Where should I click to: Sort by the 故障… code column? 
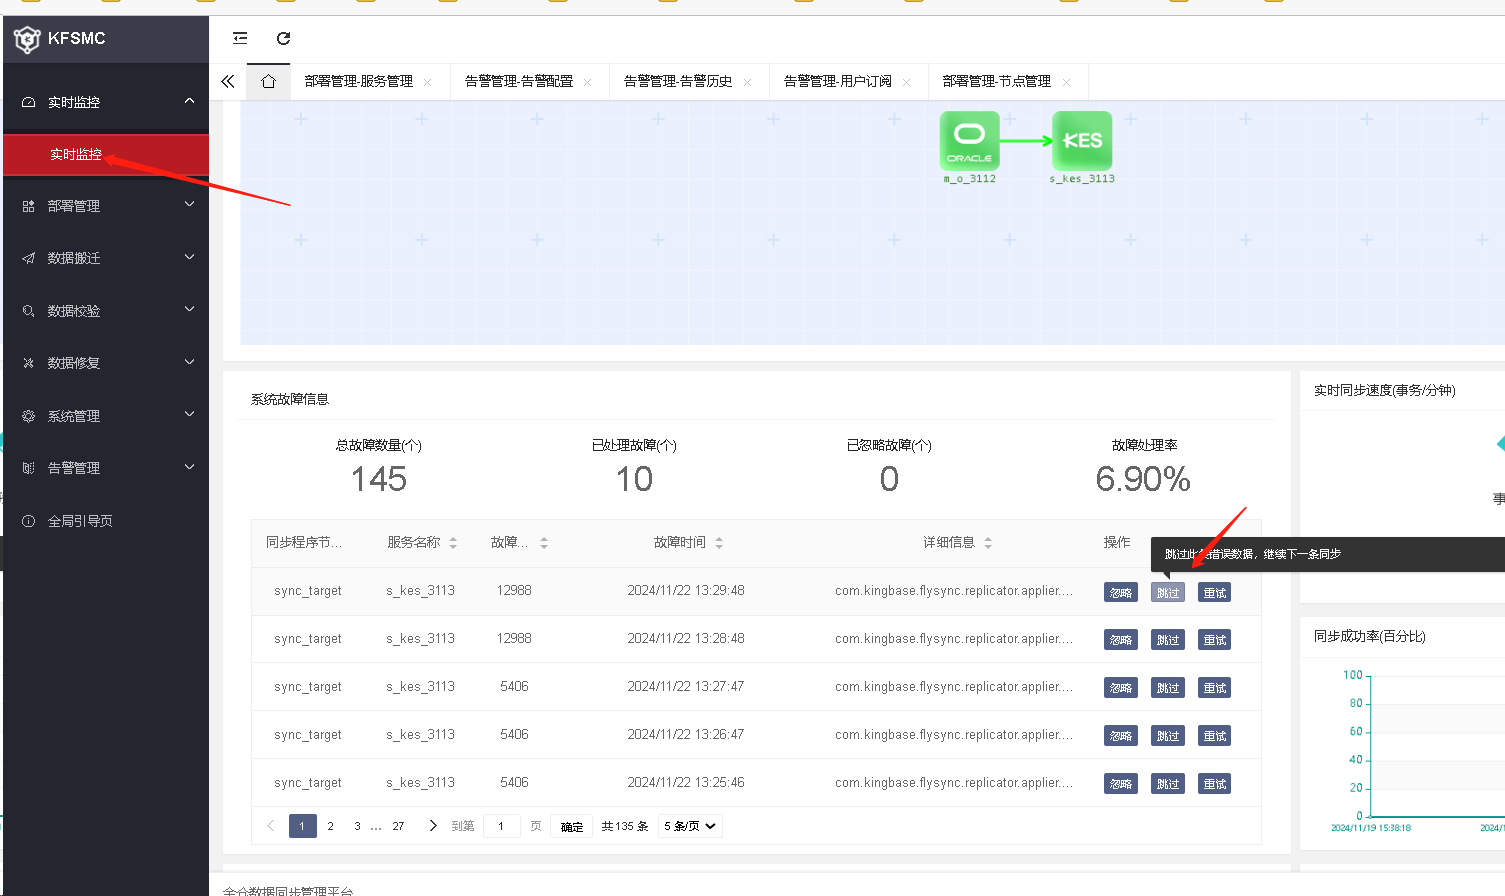pyautogui.click(x=544, y=543)
